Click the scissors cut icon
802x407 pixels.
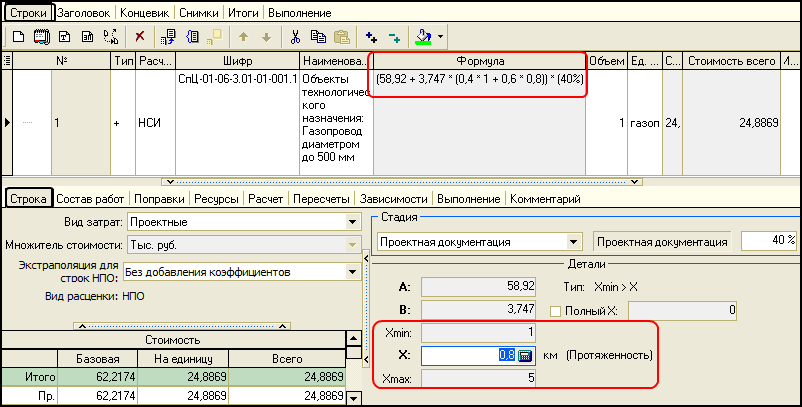(295, 37)
